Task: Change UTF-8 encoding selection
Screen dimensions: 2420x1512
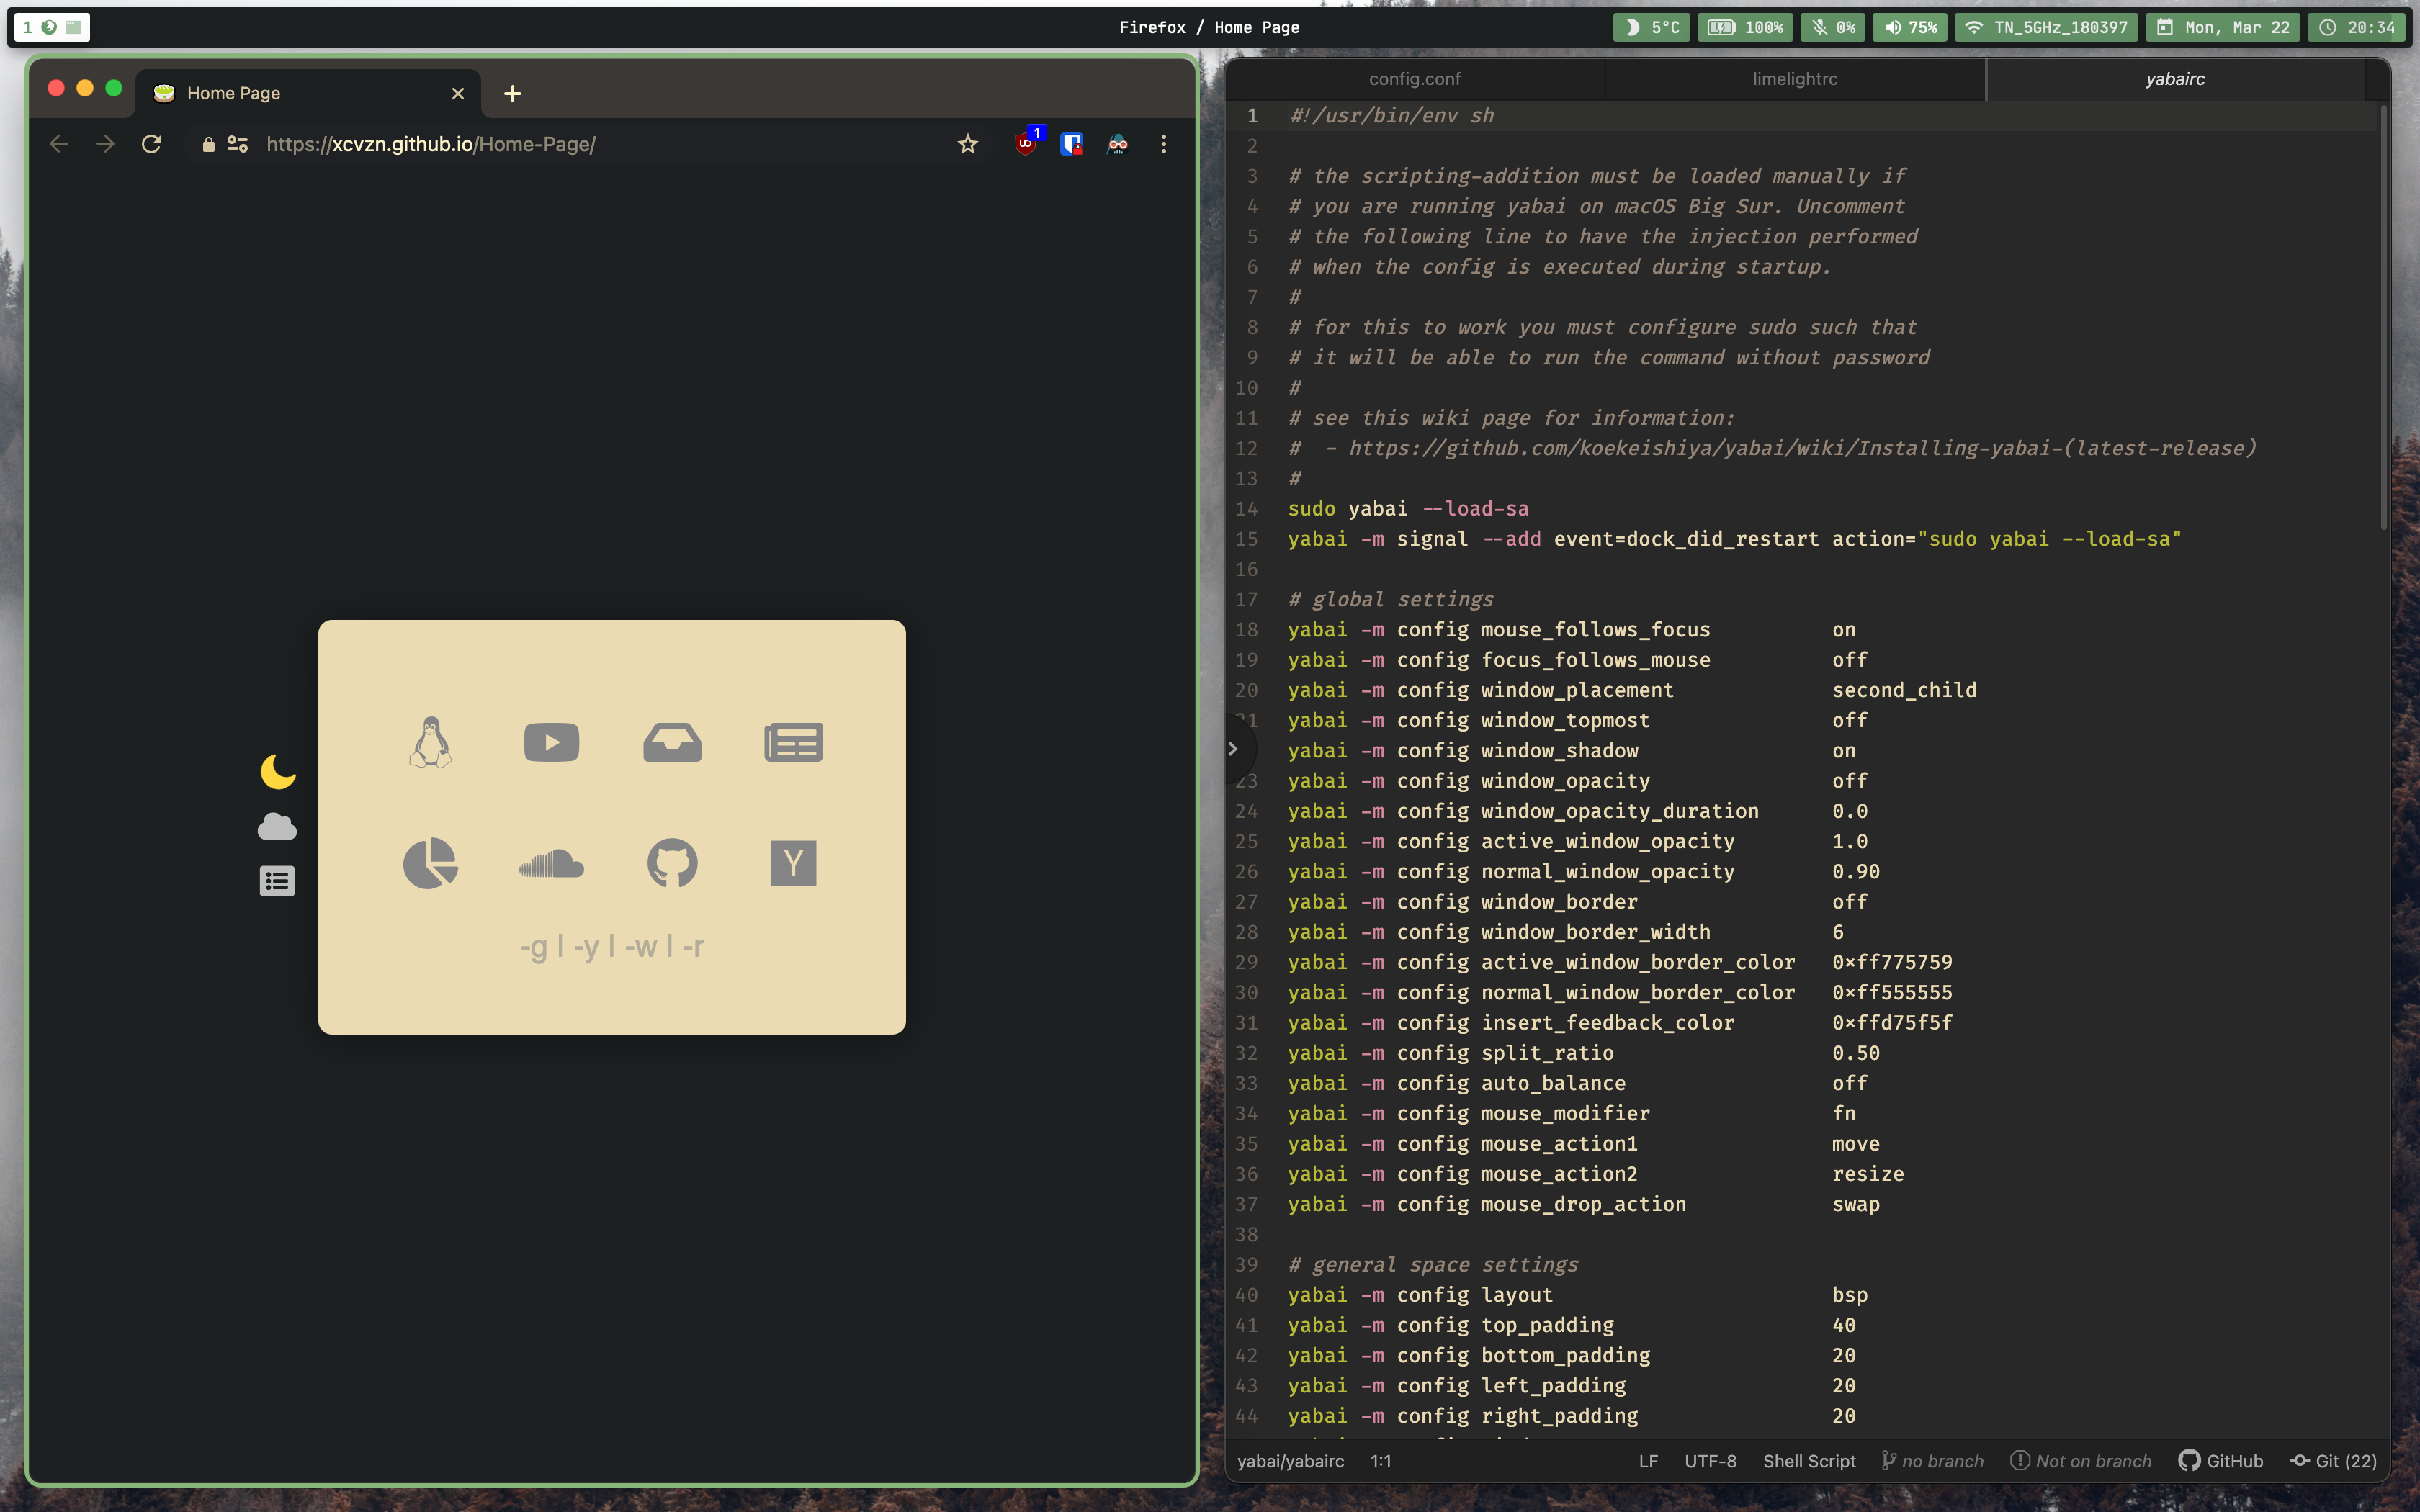Action: (x=1710, y=1461)
